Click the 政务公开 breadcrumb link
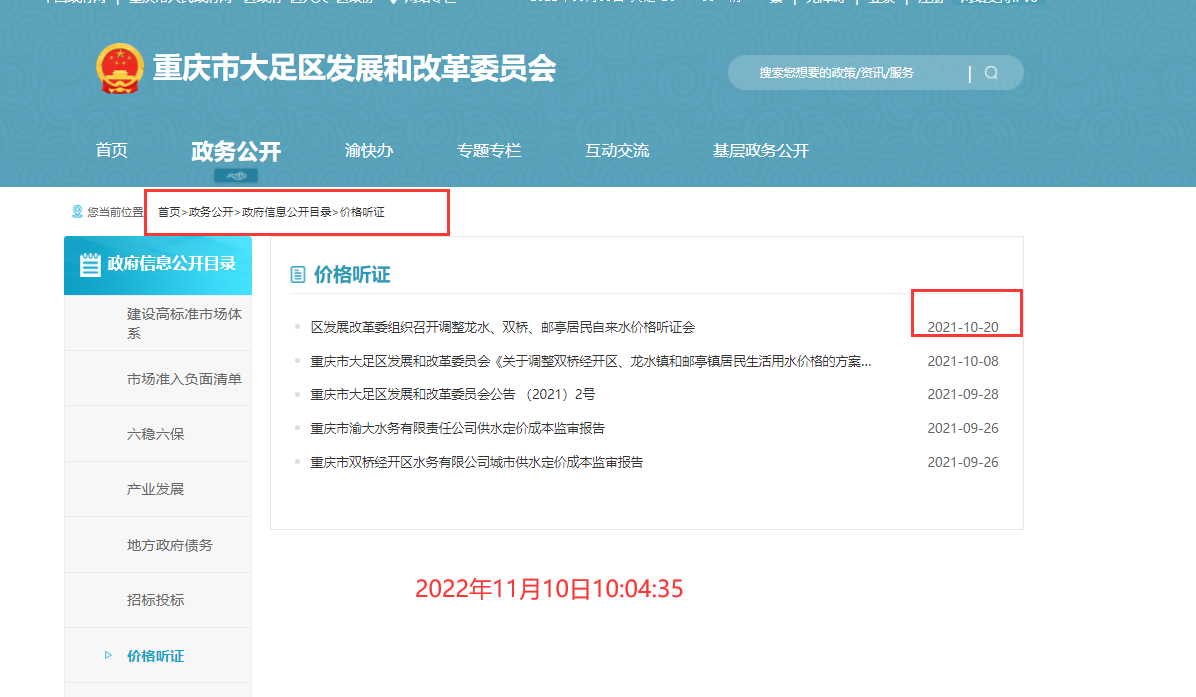The width and height of the screenshot is (1196, 697). pos(211,212)
